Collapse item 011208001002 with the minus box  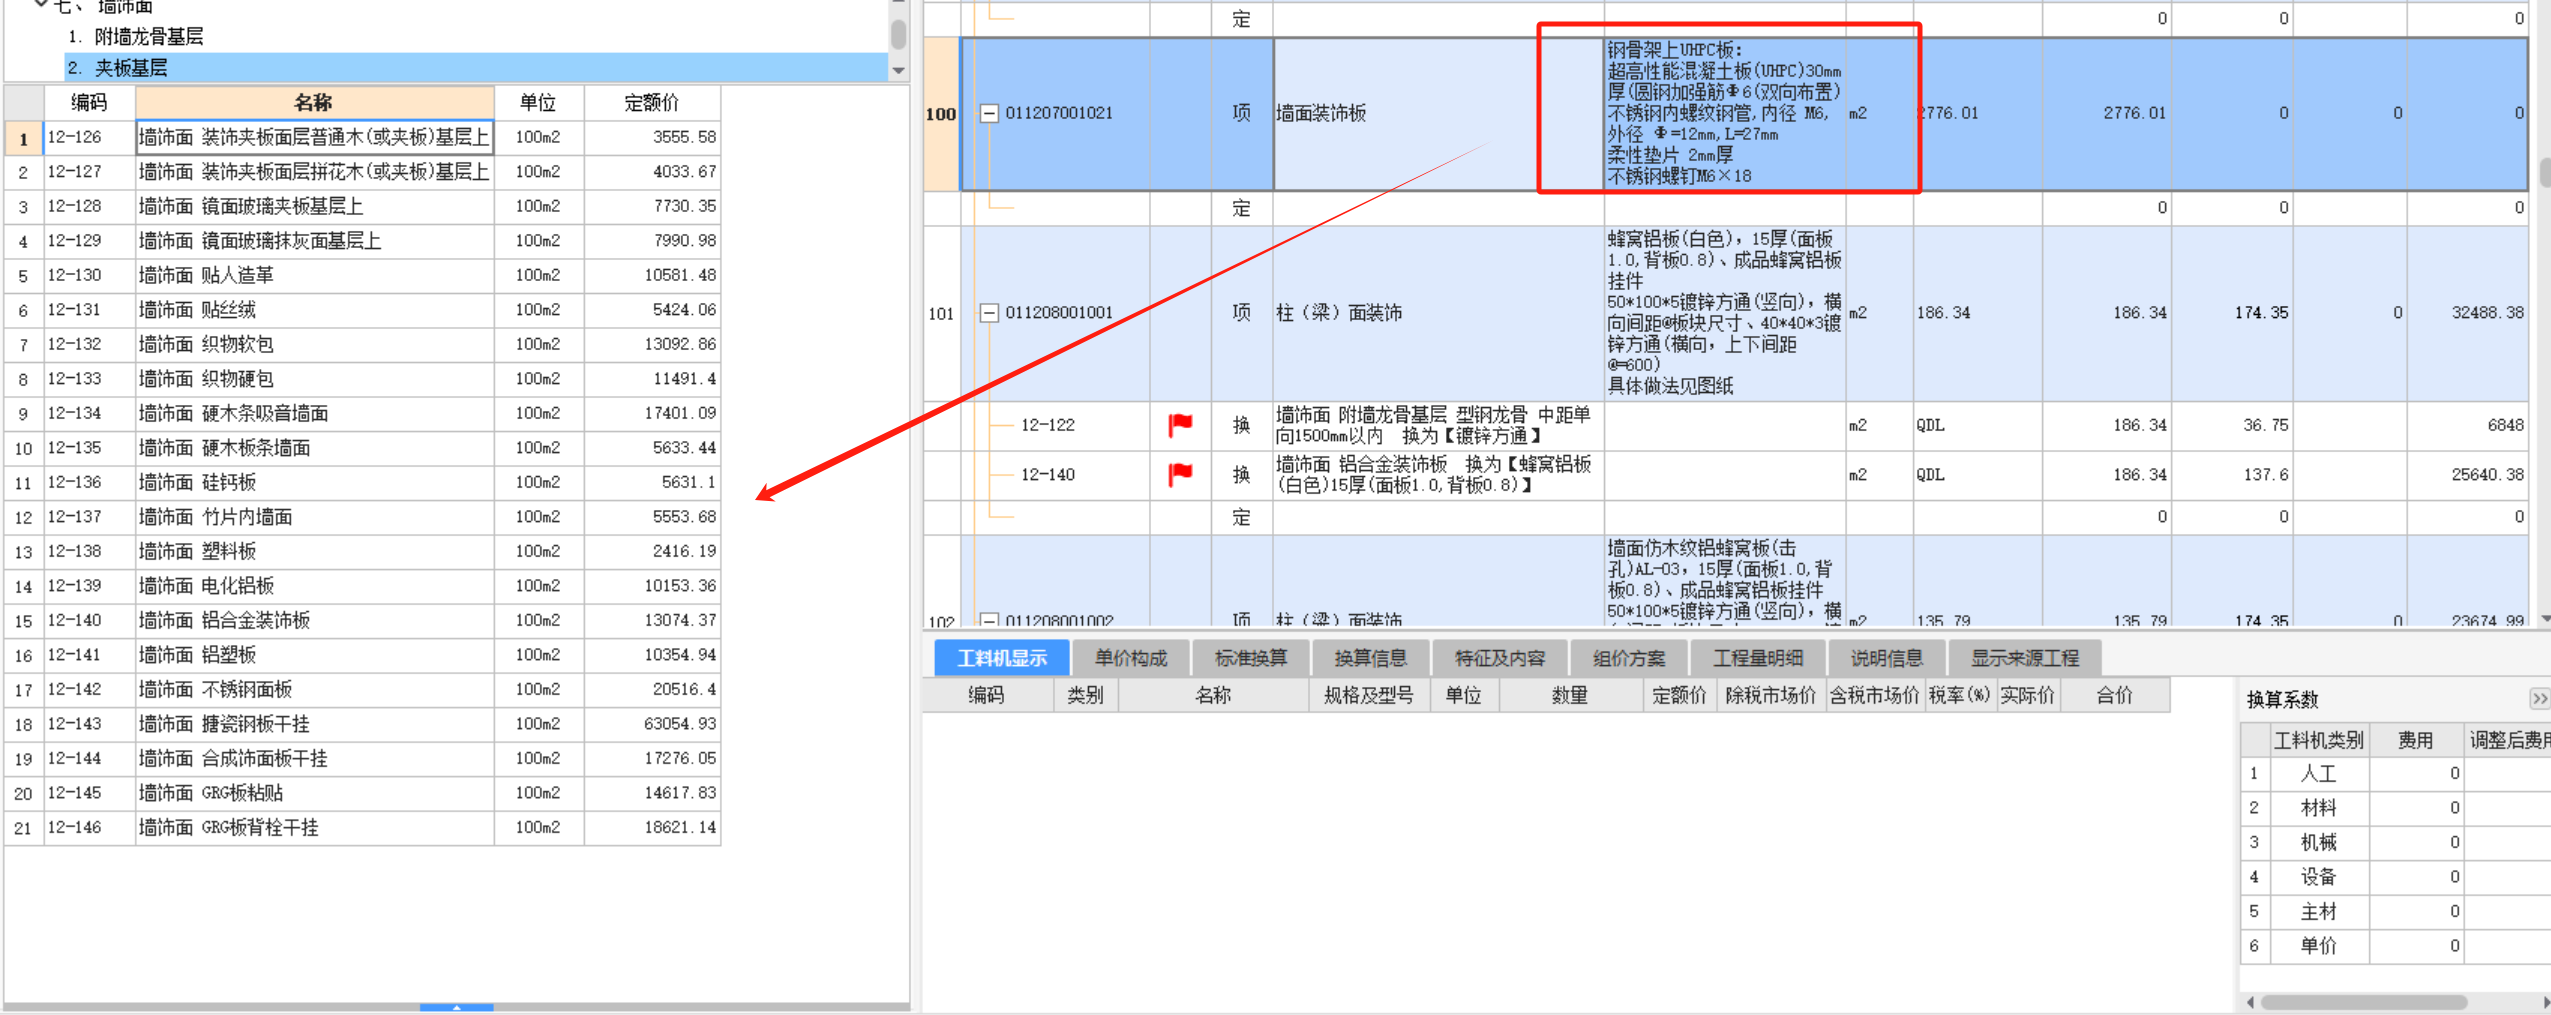point(989,621)
